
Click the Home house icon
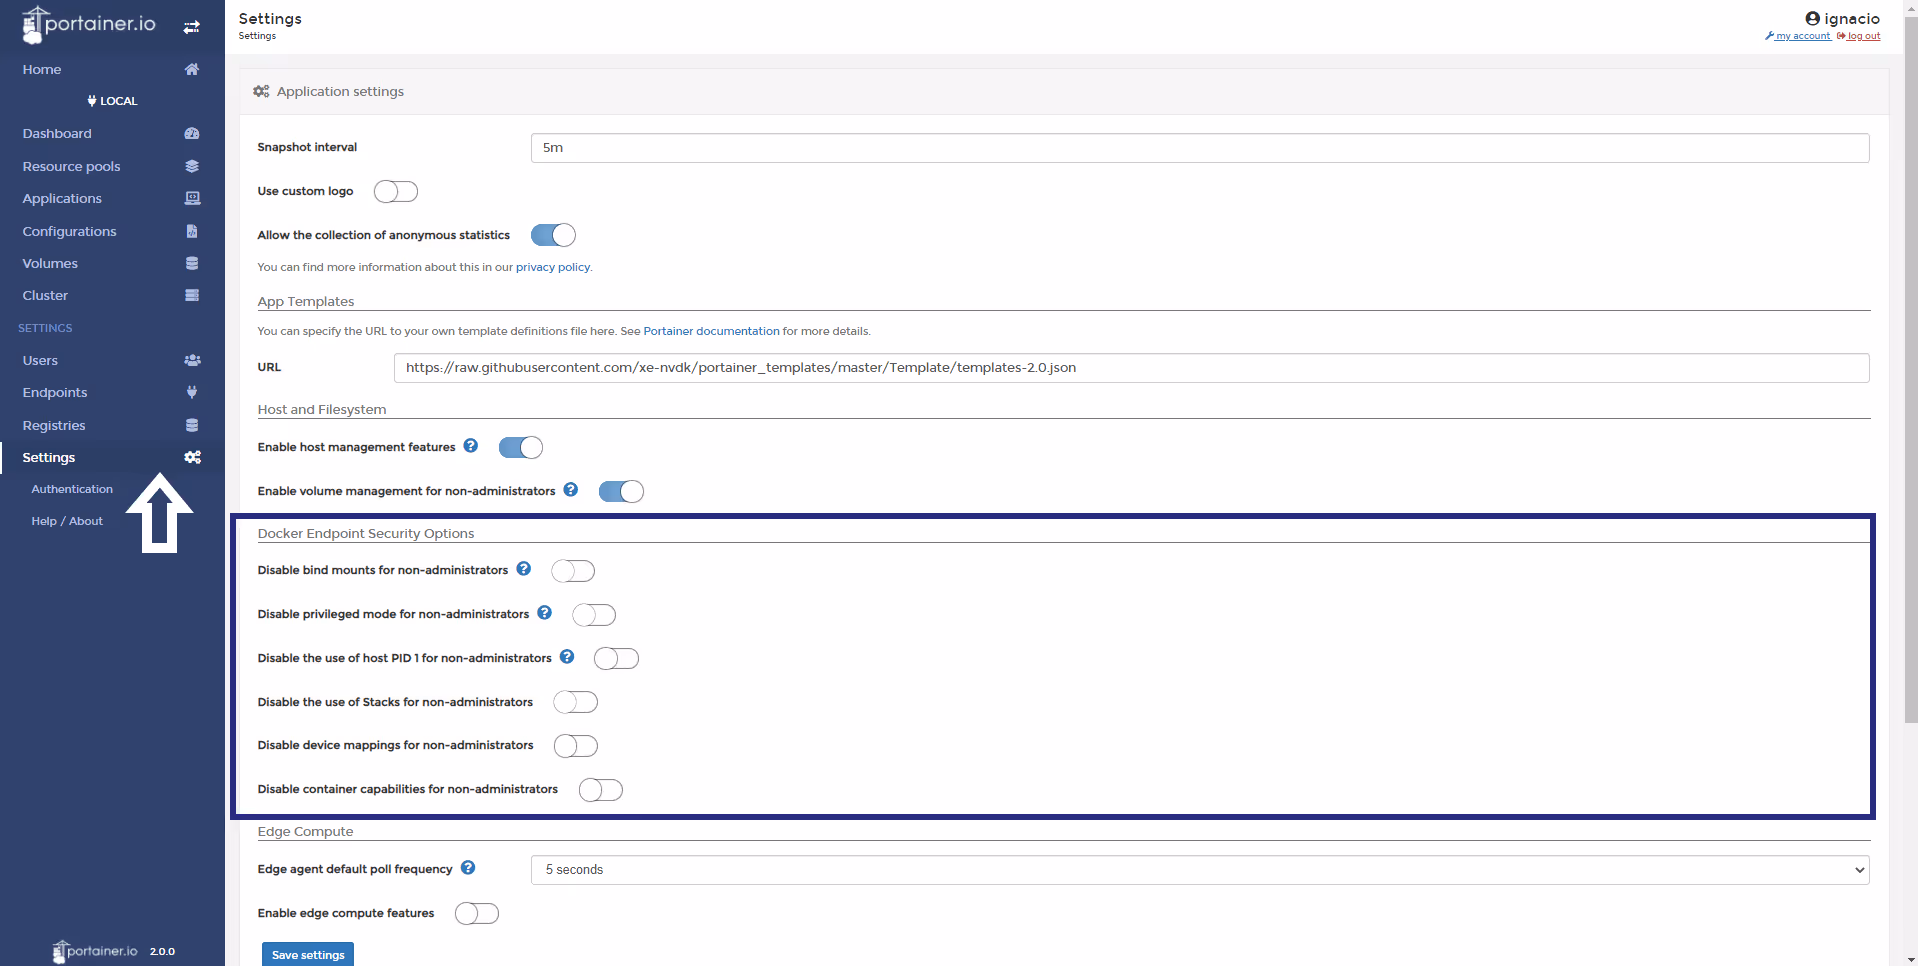click(x=192, y=69)
